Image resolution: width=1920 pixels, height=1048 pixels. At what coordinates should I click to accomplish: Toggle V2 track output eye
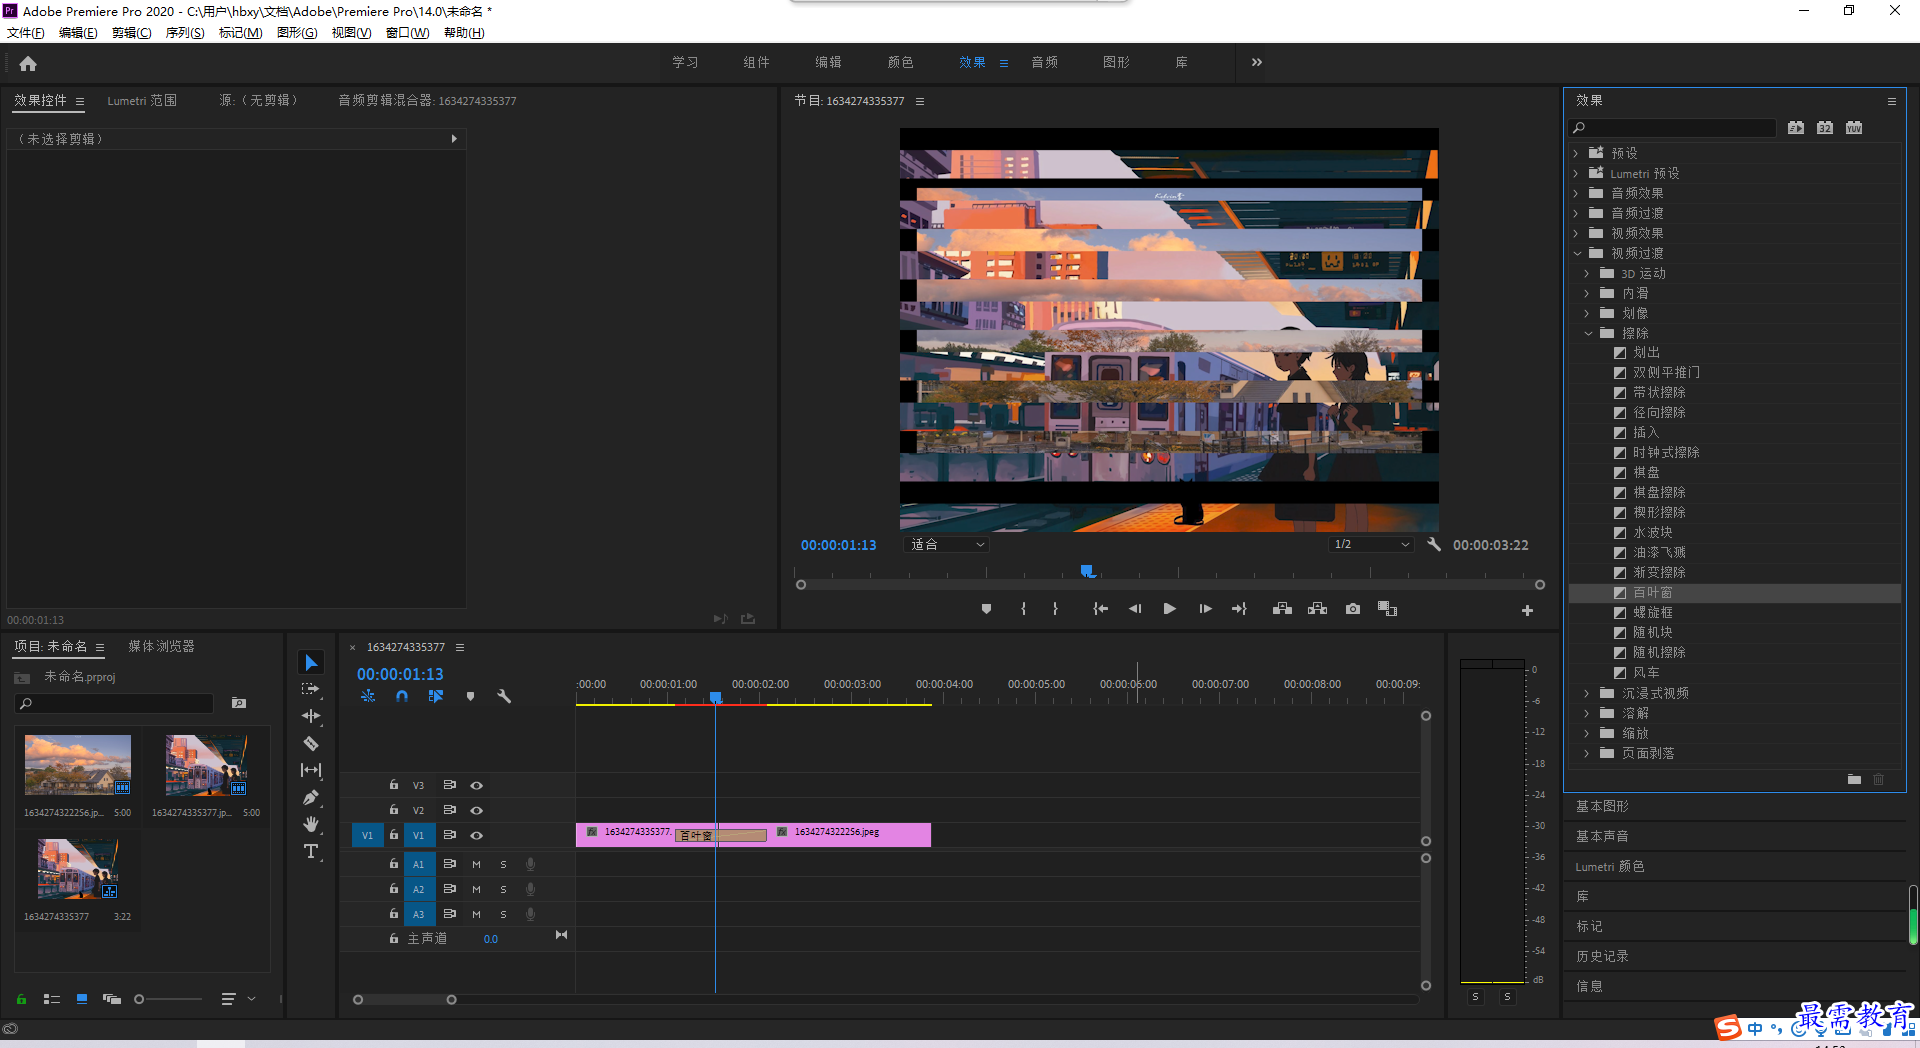(x=477, y=811)
